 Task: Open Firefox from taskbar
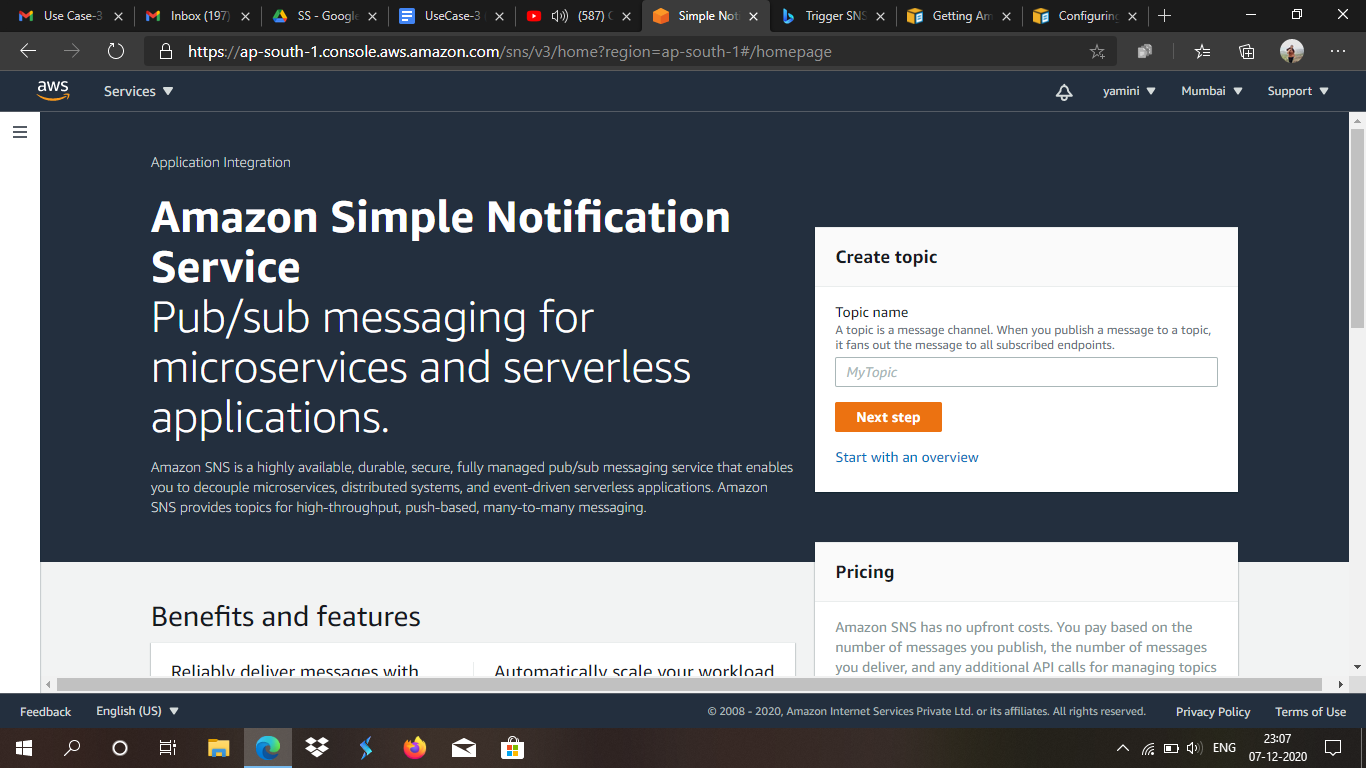[414, 748]
